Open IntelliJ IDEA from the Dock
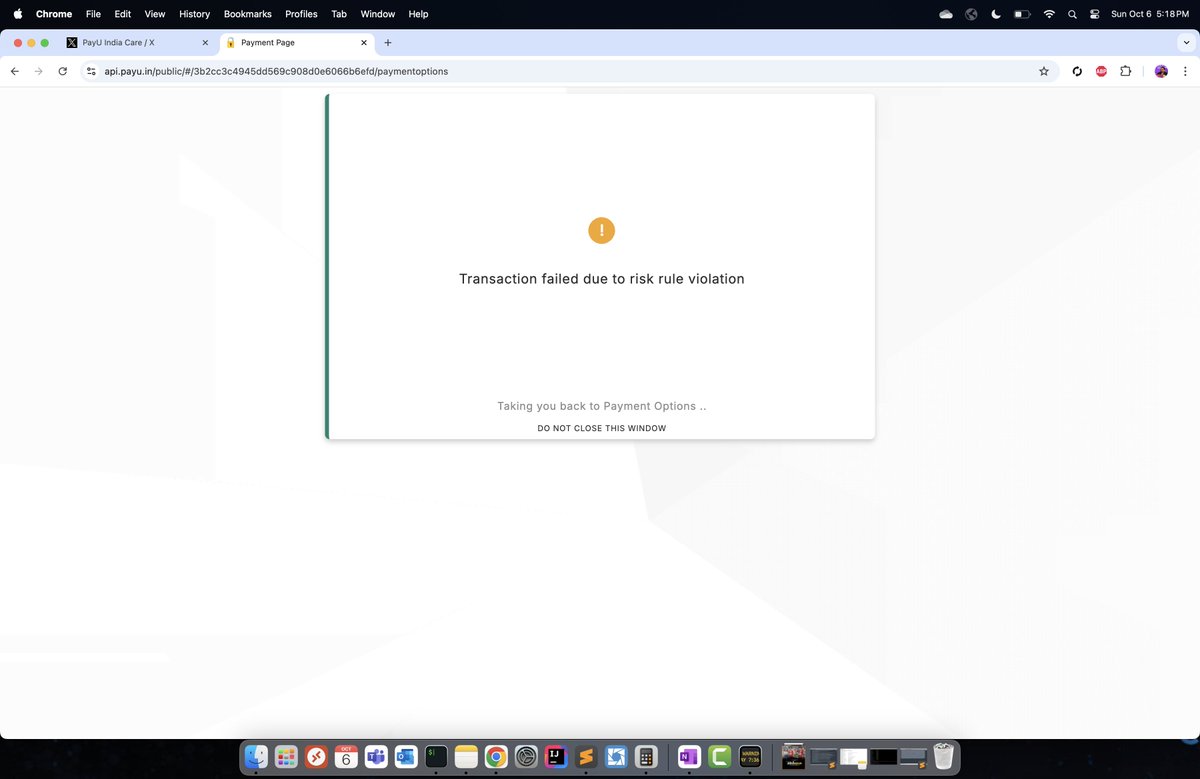The image size is (1200, 779). 556,757
